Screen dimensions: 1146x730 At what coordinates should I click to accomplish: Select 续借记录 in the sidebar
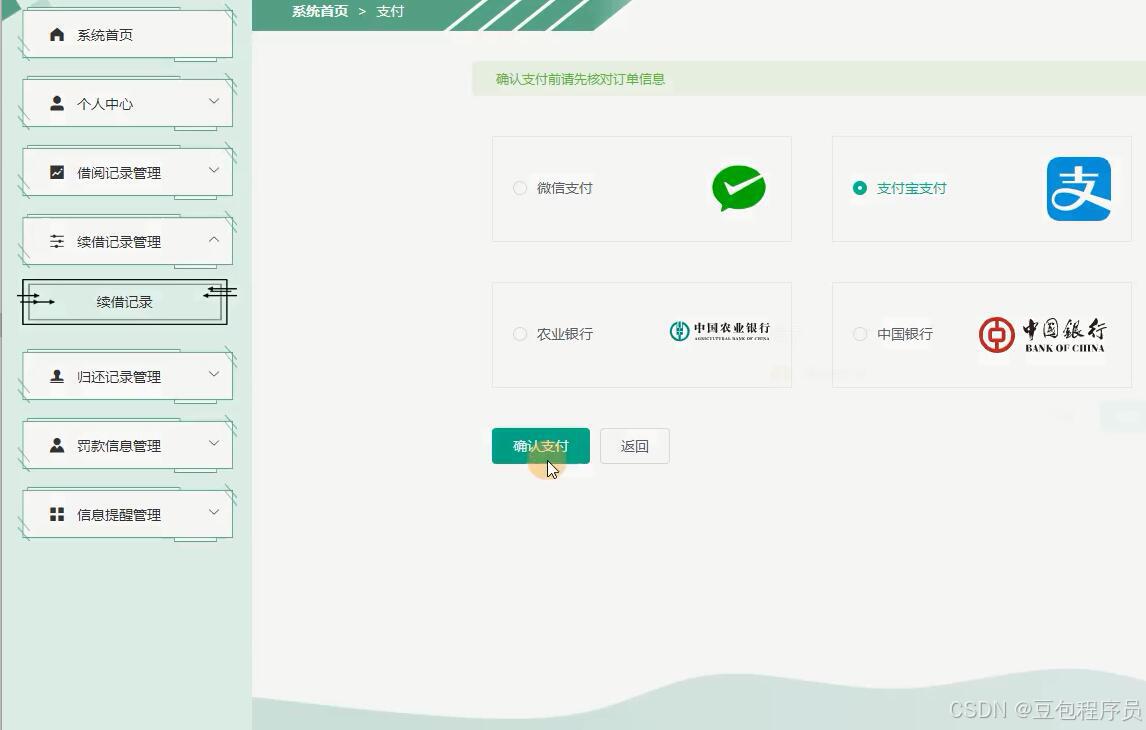tap(124, 301)
